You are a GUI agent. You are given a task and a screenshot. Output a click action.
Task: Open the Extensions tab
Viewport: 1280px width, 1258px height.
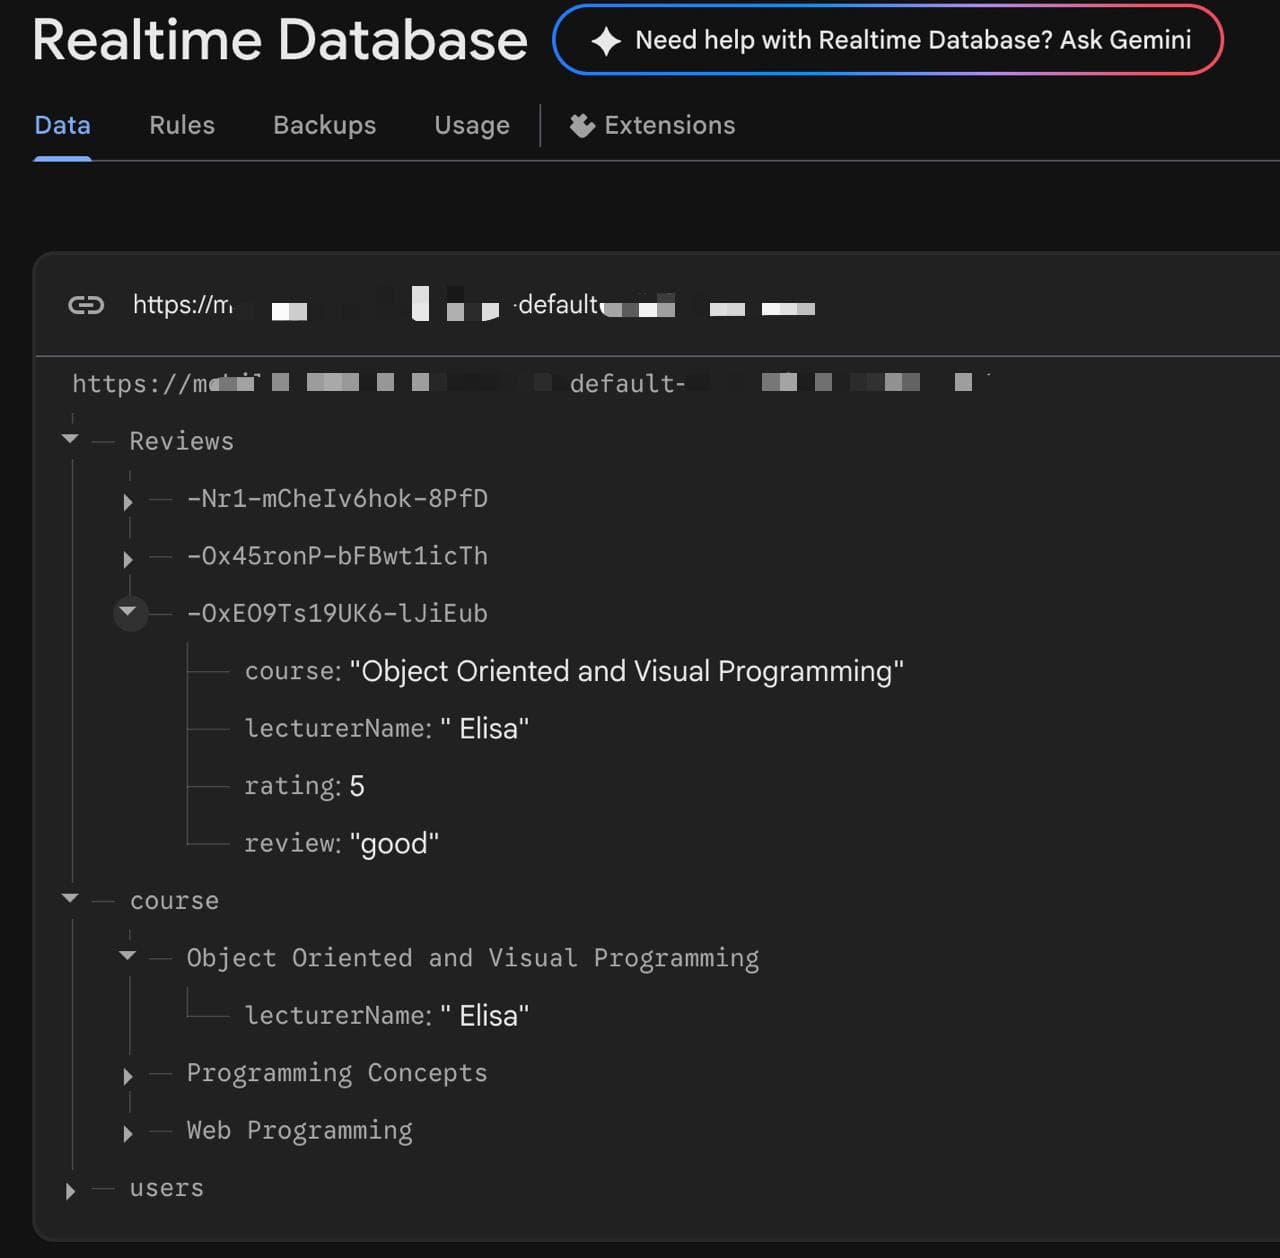(x=652, y=125)
